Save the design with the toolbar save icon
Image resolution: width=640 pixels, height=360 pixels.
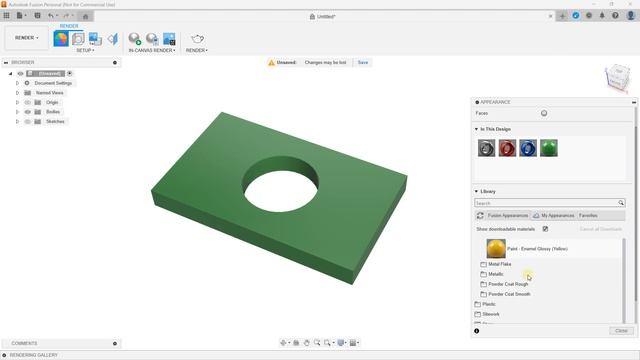tap(37, 16)
